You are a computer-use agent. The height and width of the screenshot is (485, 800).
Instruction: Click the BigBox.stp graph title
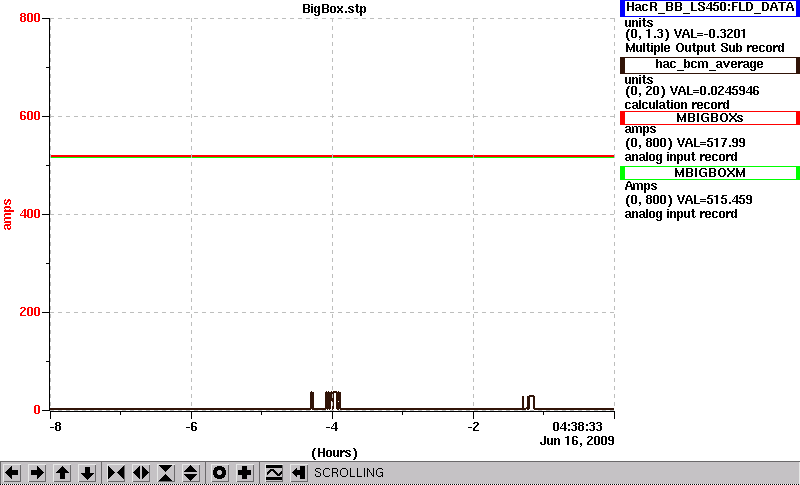334,9
